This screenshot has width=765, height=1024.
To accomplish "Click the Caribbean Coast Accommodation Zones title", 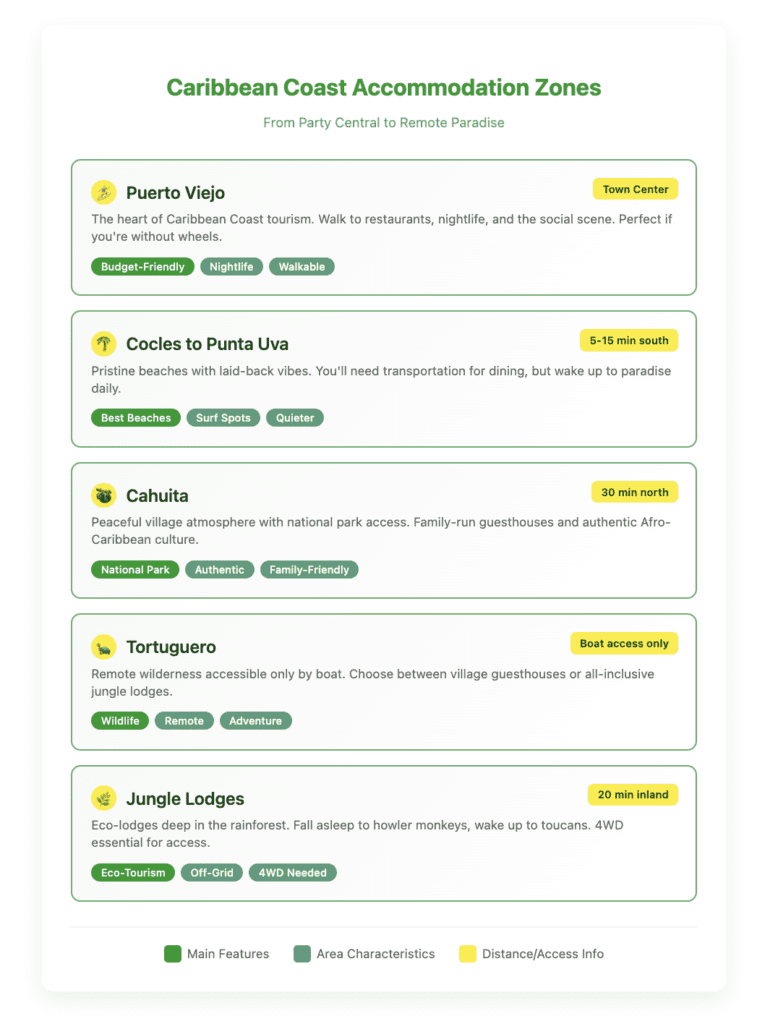I will 383,88.
